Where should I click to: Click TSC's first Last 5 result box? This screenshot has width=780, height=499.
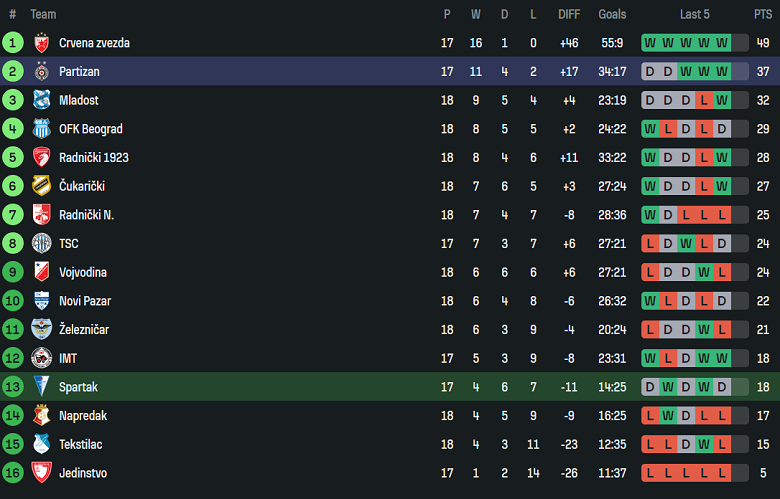pyautogui.click(x=651, y=244)
